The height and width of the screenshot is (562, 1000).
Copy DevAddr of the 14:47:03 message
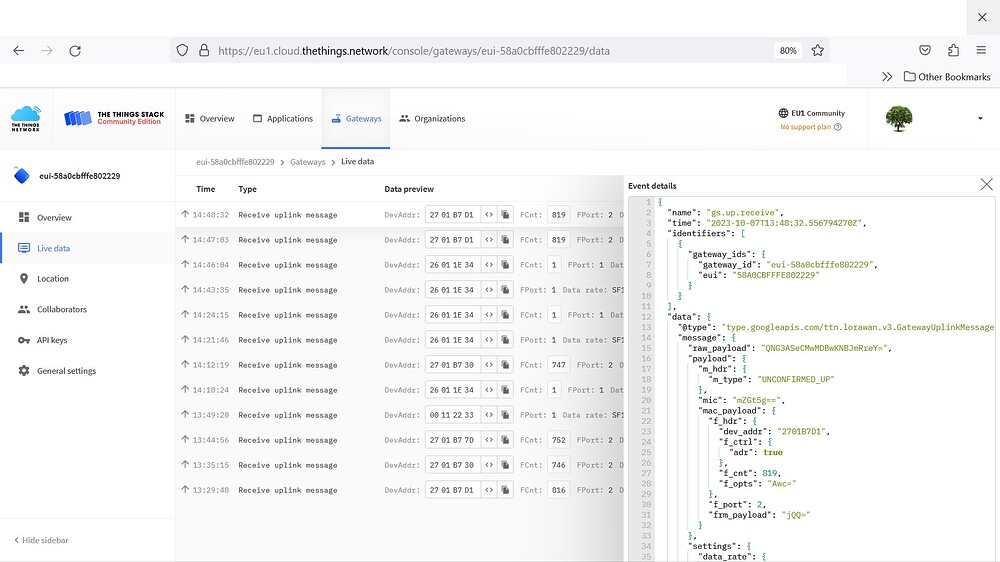pyautogui.click(x=505, y=240)
